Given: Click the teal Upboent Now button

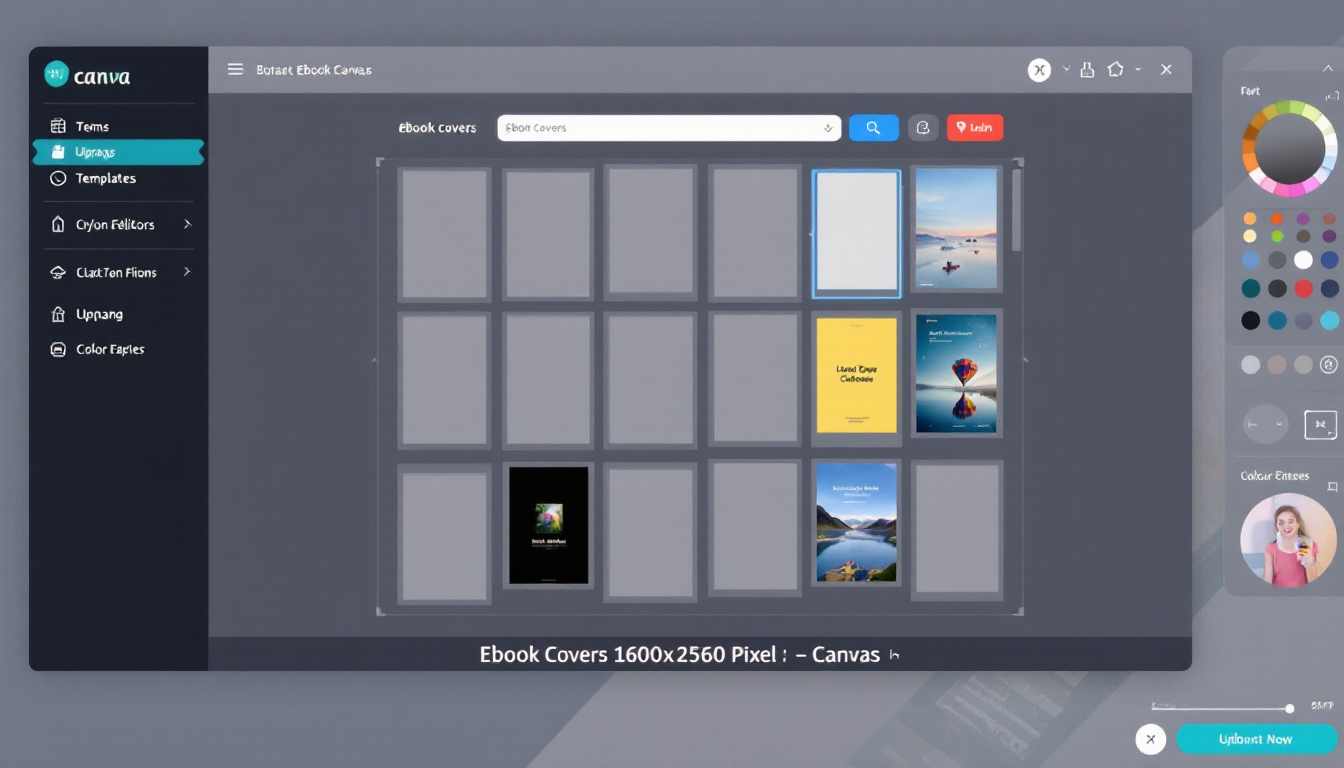Looking at the screenshot, I should [1256, 739].
